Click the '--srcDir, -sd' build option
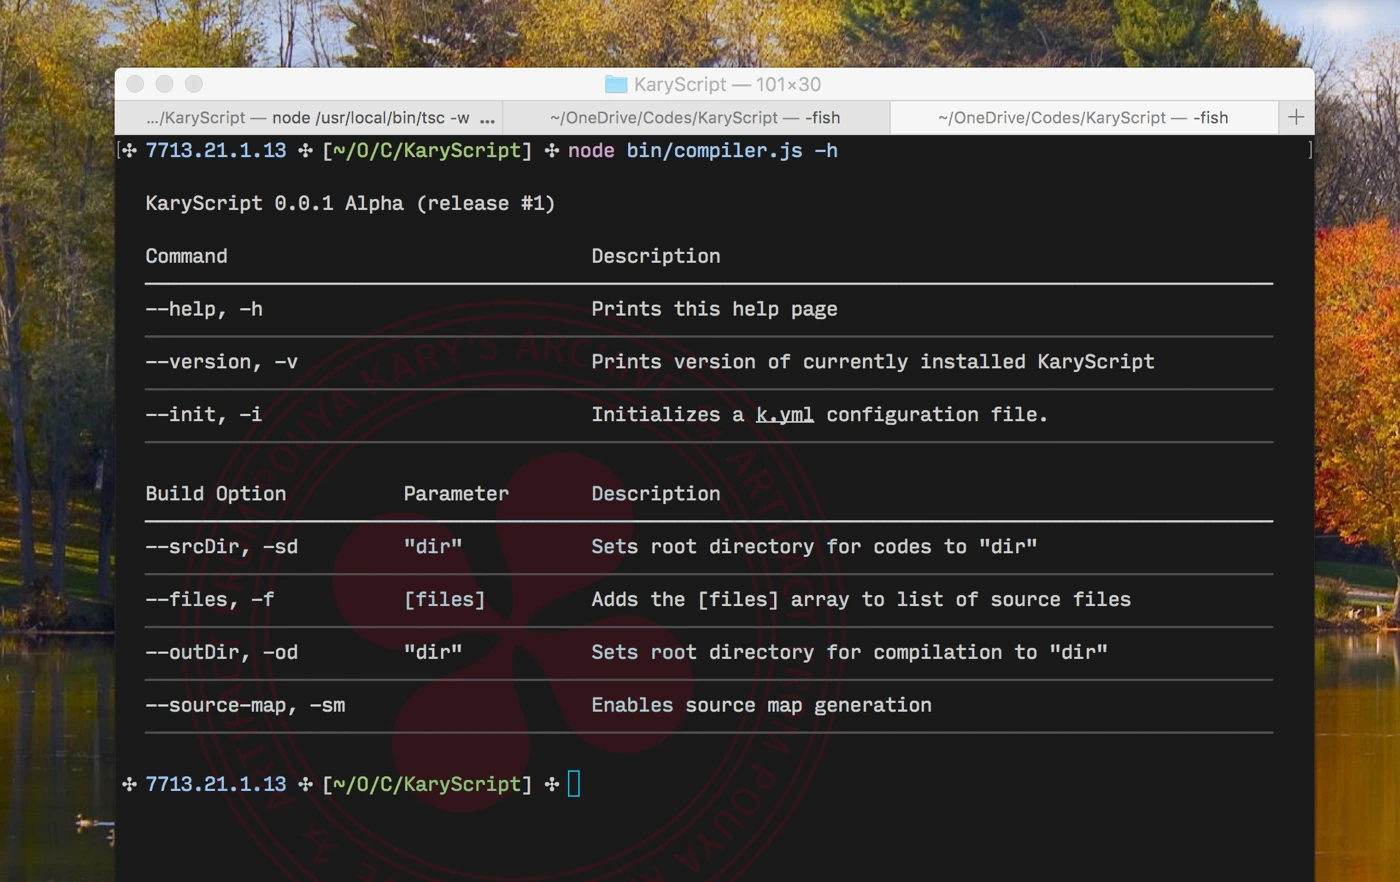The width and height of the screenshot is (1400, 882). 221,547
